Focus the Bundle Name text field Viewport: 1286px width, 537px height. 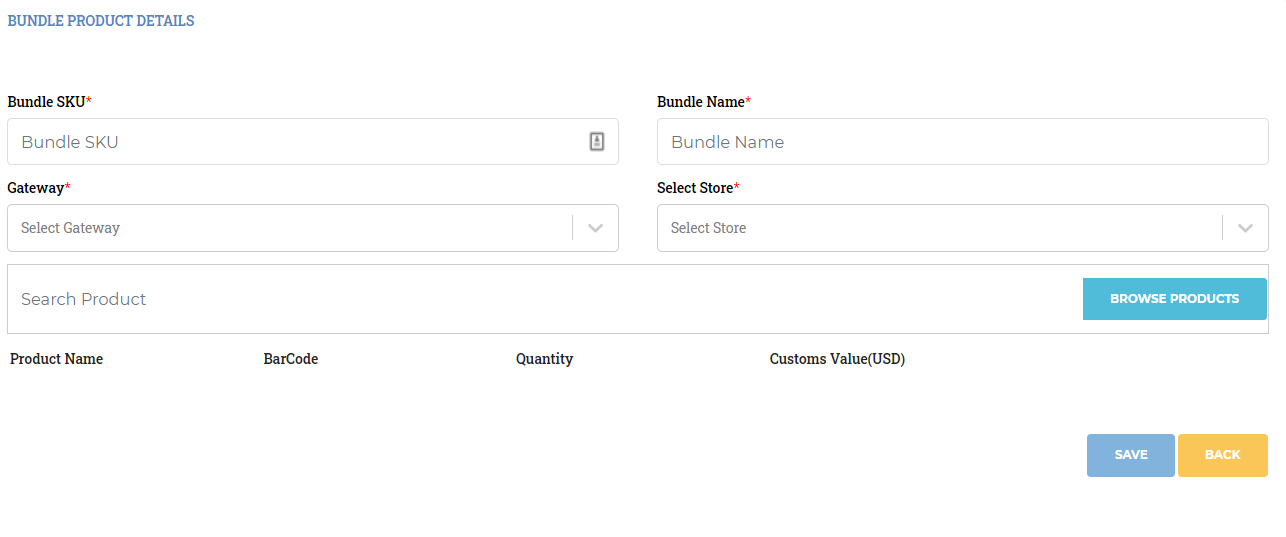click(963, 142)
